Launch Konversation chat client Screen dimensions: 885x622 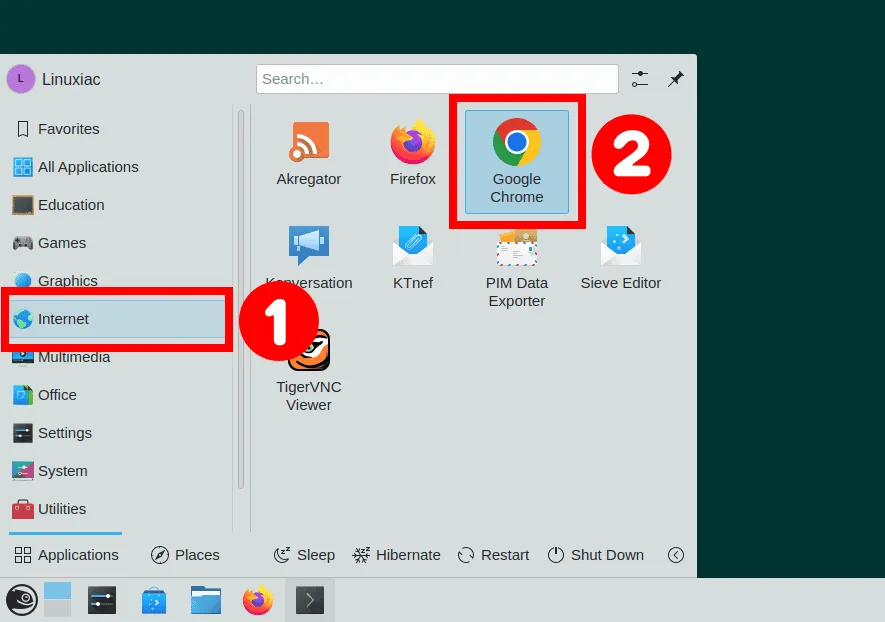309,258
